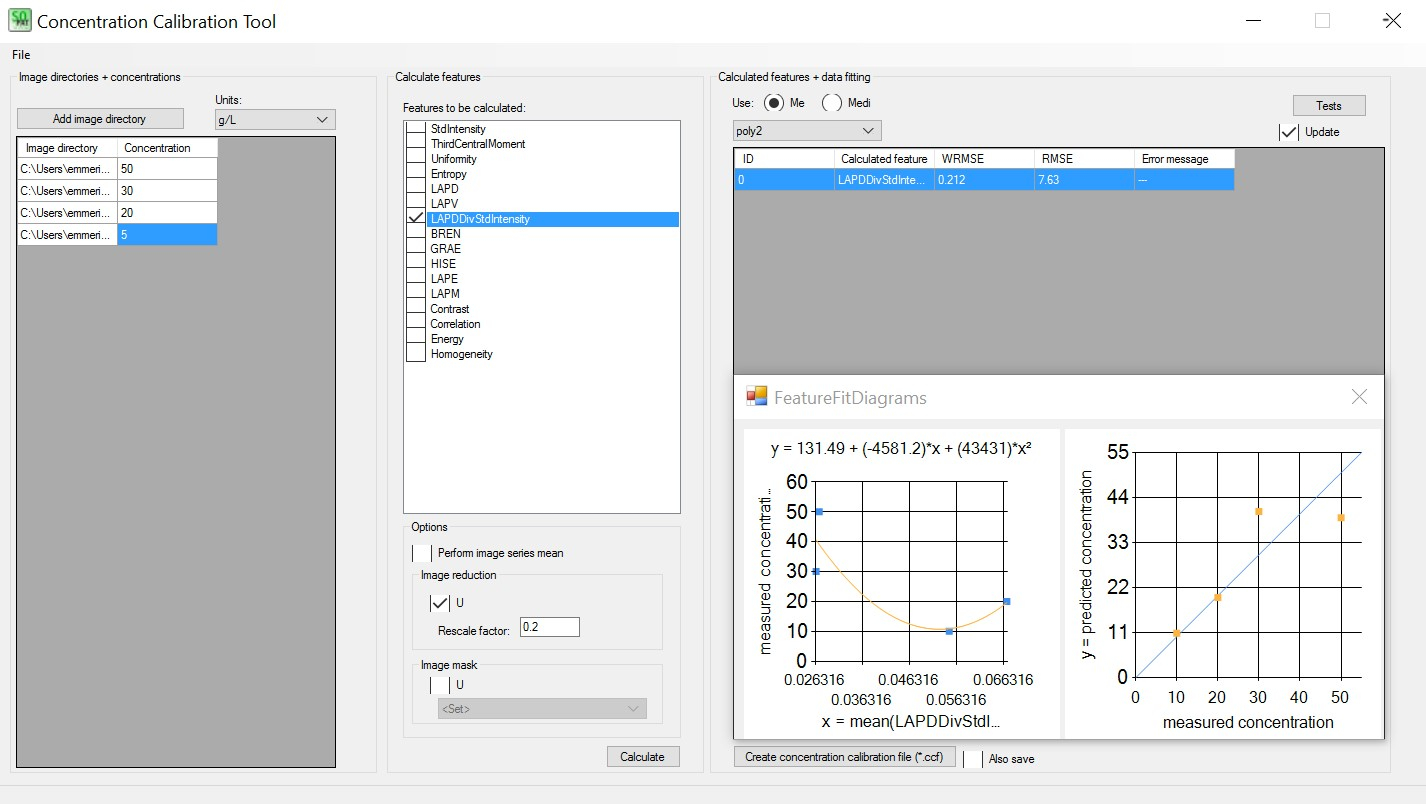Check the Entropy feature checkbox
The image size is (1426, 804).
pos(416,174)
